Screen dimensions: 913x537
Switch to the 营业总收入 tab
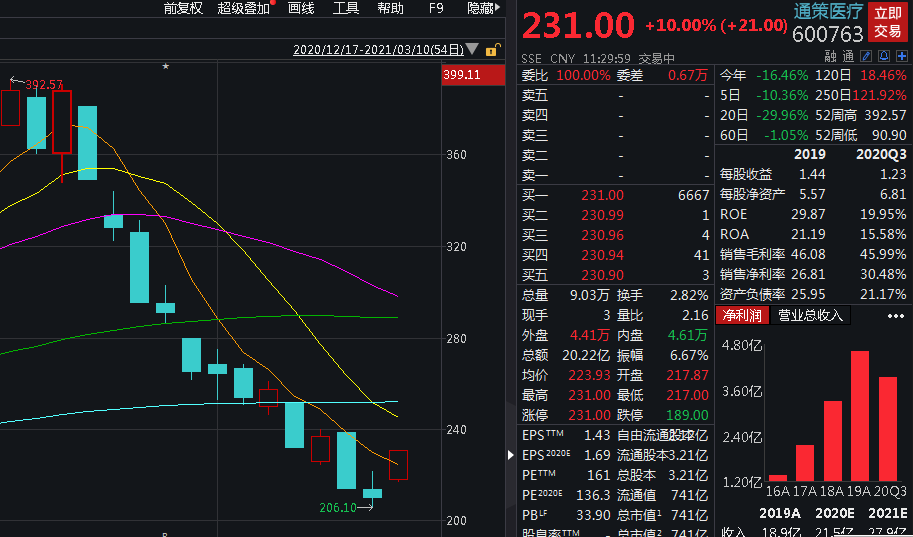tap(811, 316)
